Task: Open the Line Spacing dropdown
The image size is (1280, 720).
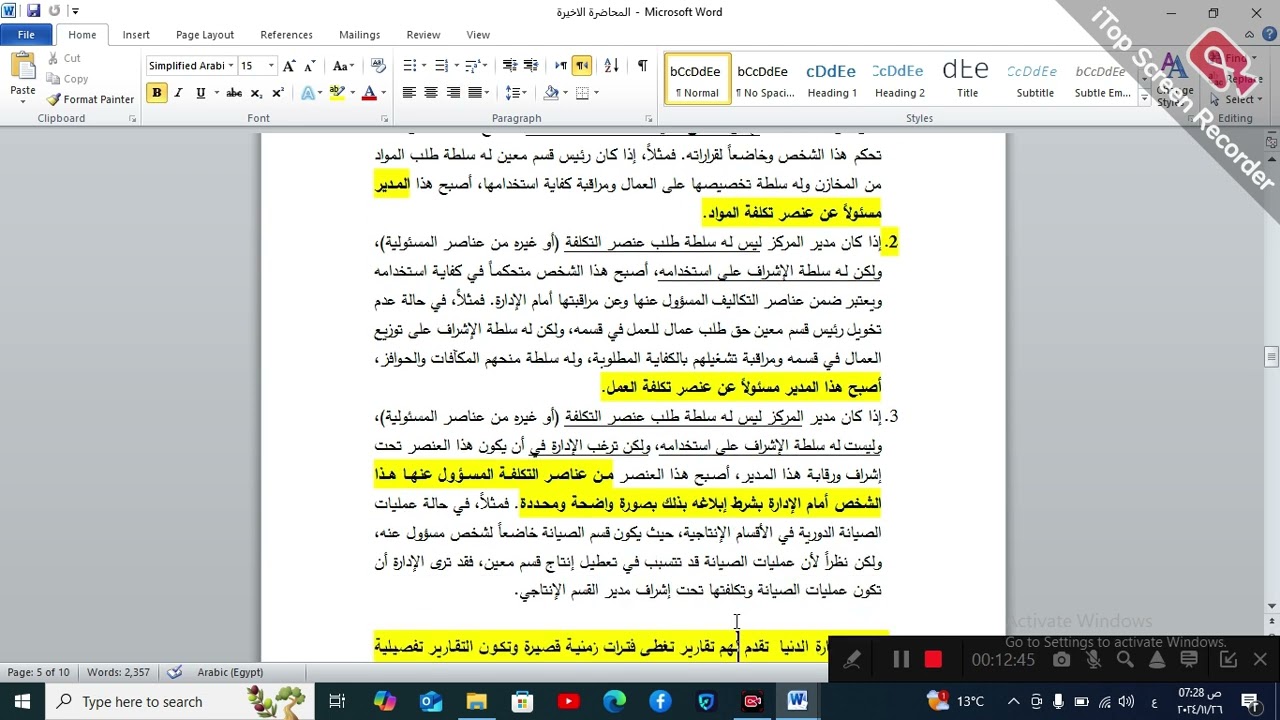Action: coord(516,93)
